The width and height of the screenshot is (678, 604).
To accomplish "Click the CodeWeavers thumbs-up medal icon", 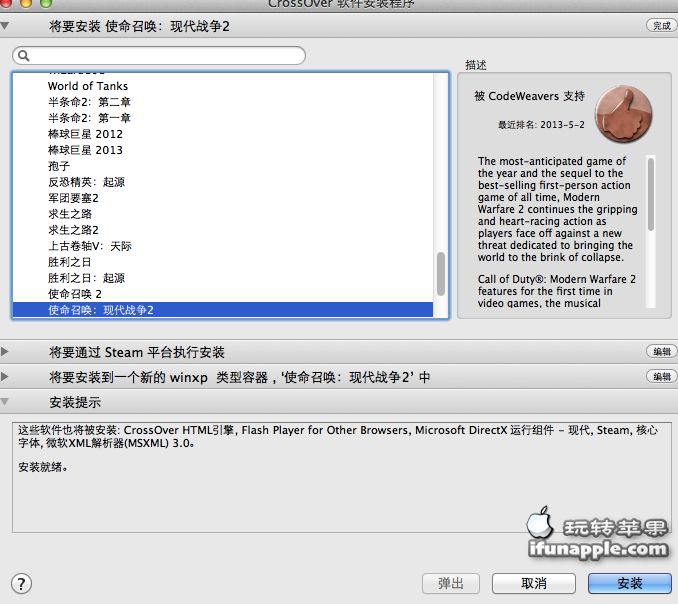I will pos(623,114).
